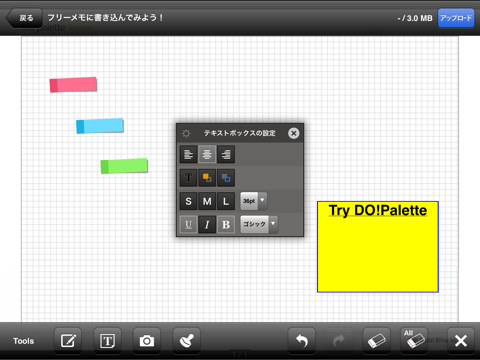Toggle bold formatting
480x360 pixels.
226,224
